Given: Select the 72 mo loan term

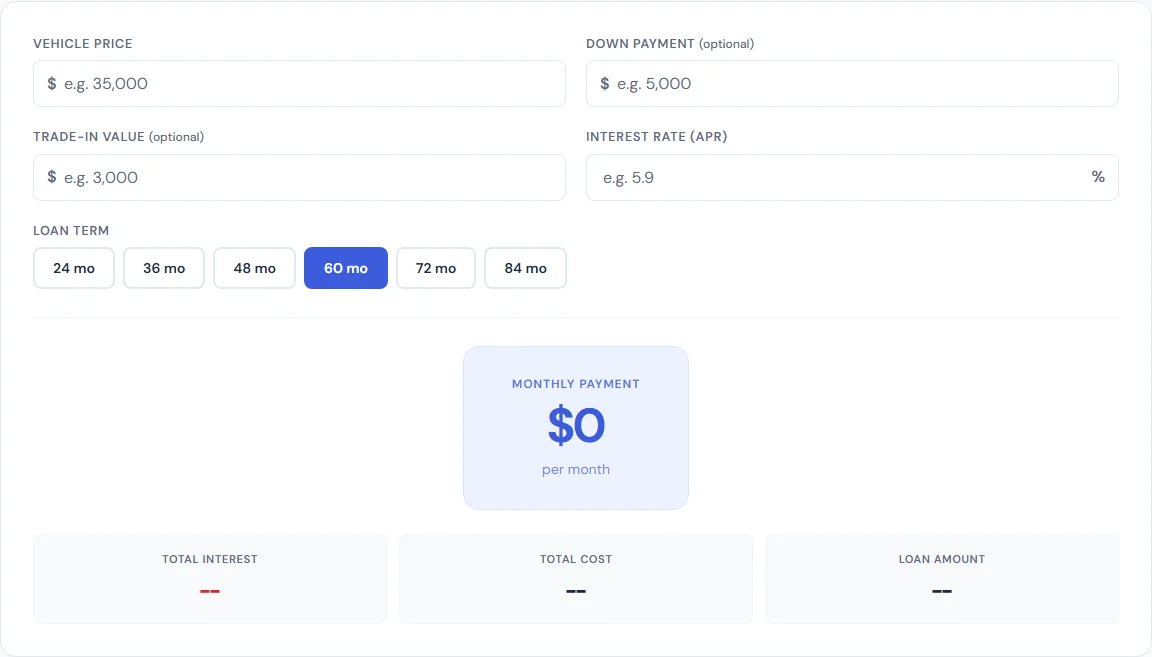Looking at the screenshot, I should click(x=435, y=268).
